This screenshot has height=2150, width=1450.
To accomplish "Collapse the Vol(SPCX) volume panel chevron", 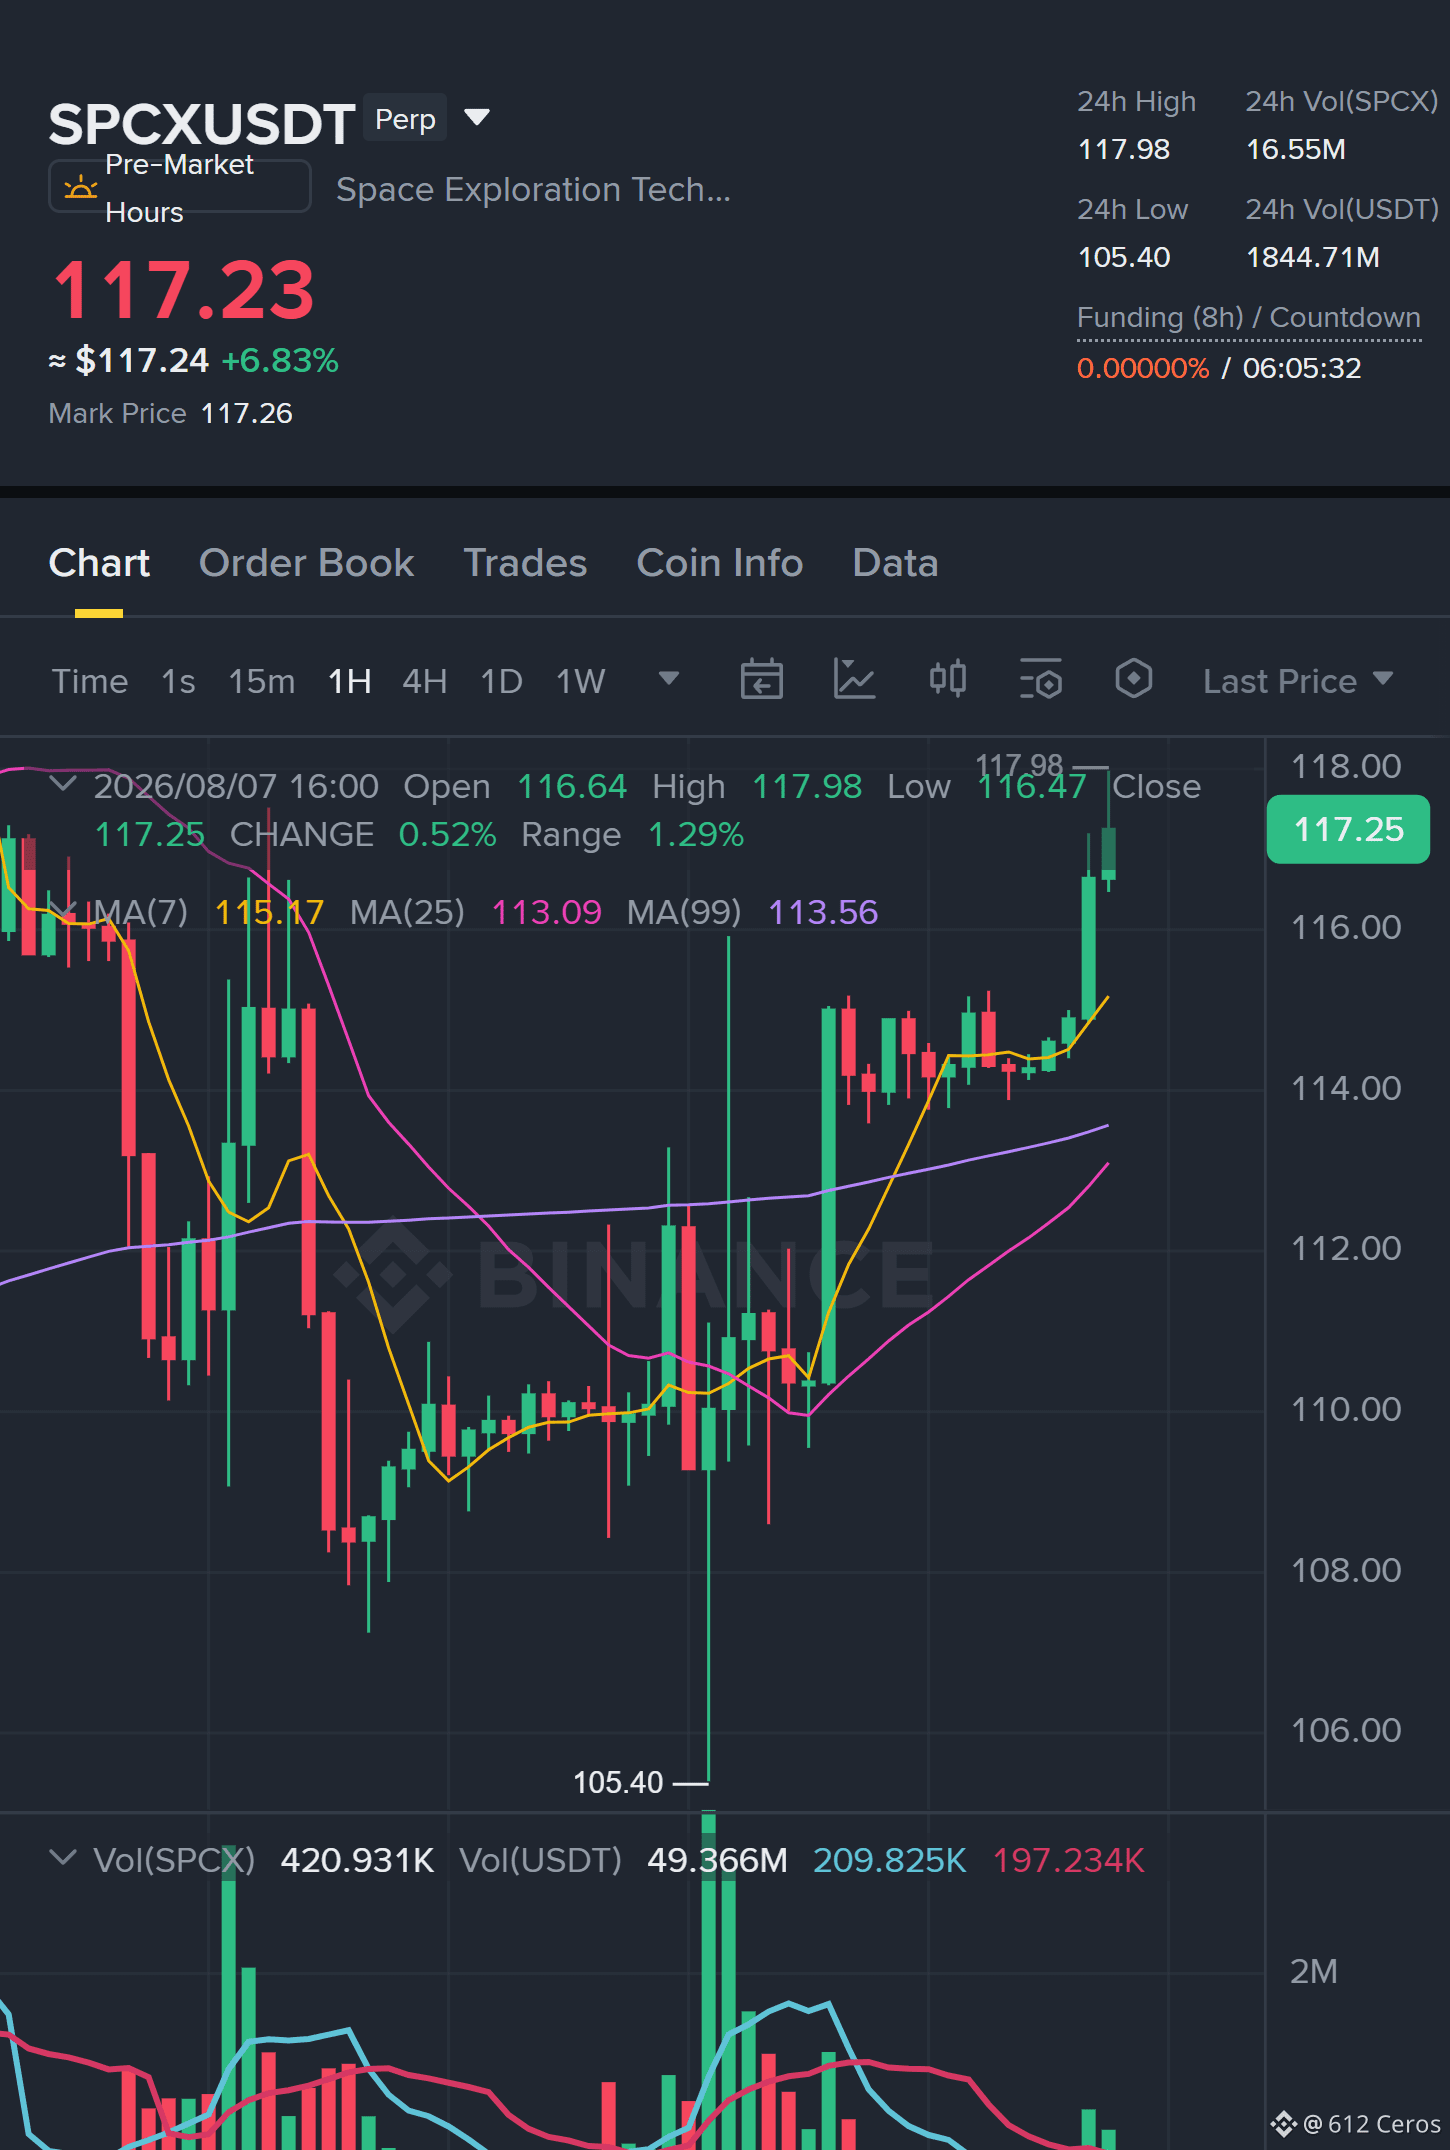I will [x=63, y=1858].
